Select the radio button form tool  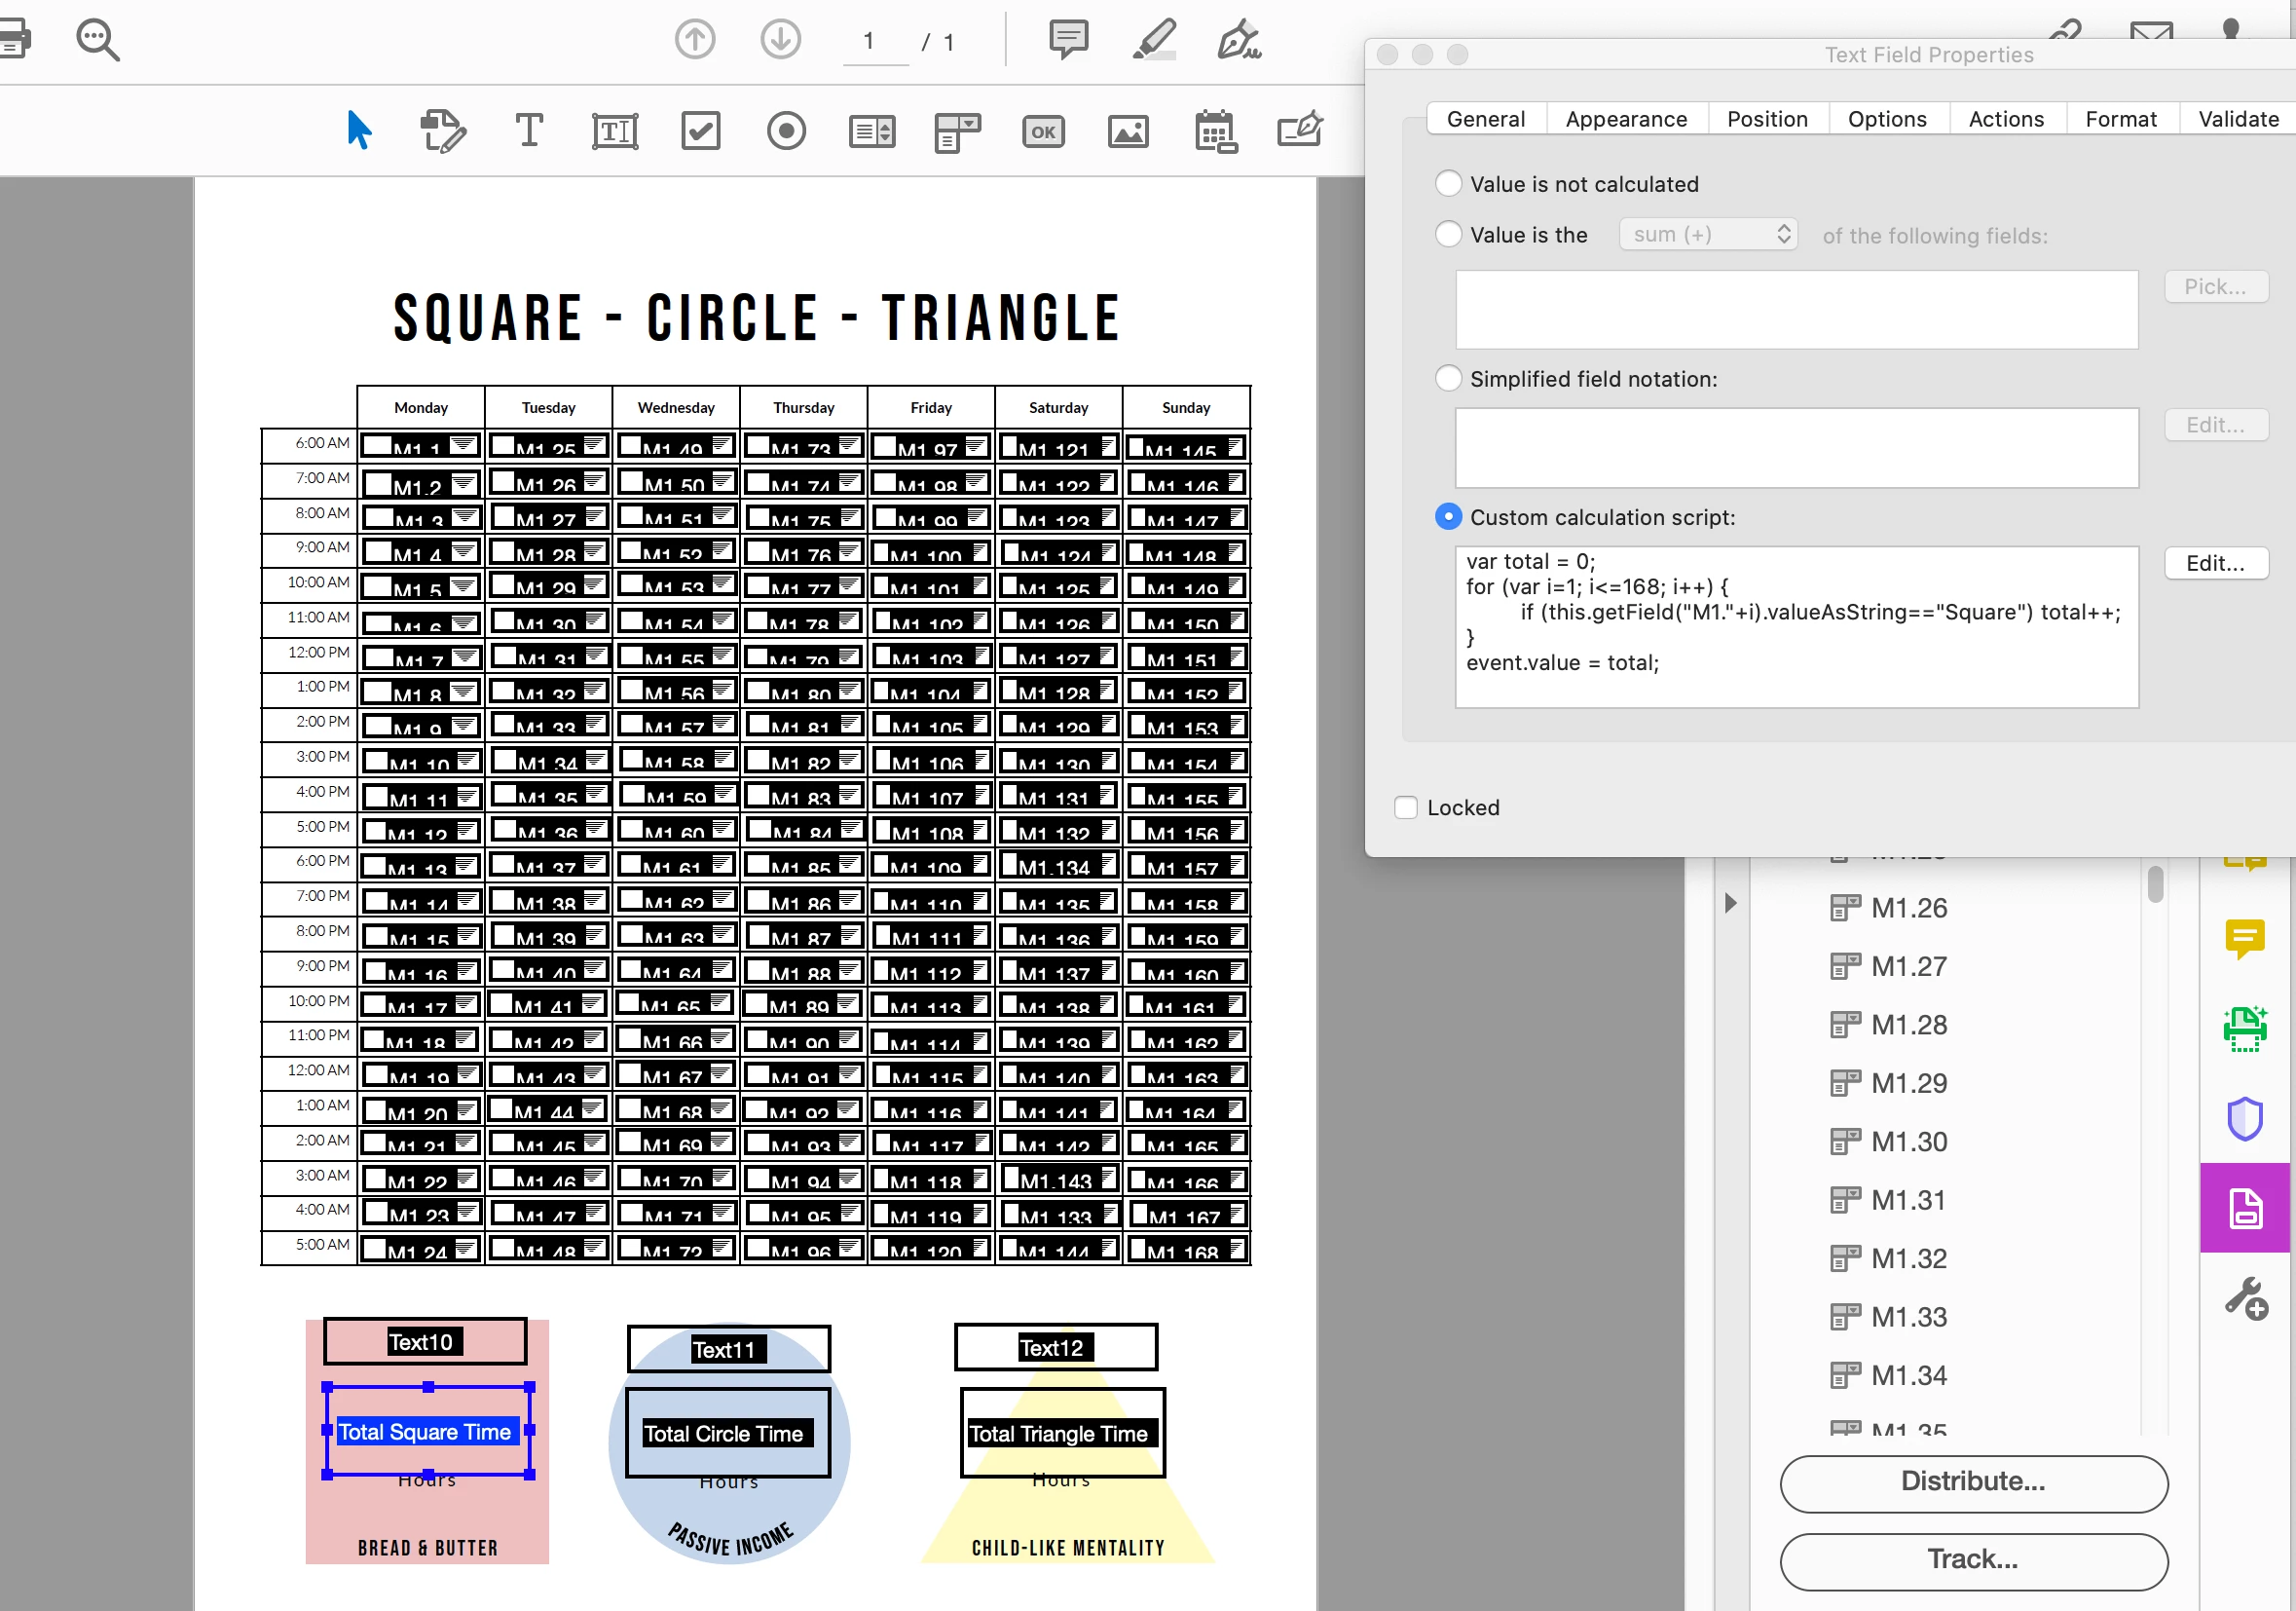pos(786,131)
